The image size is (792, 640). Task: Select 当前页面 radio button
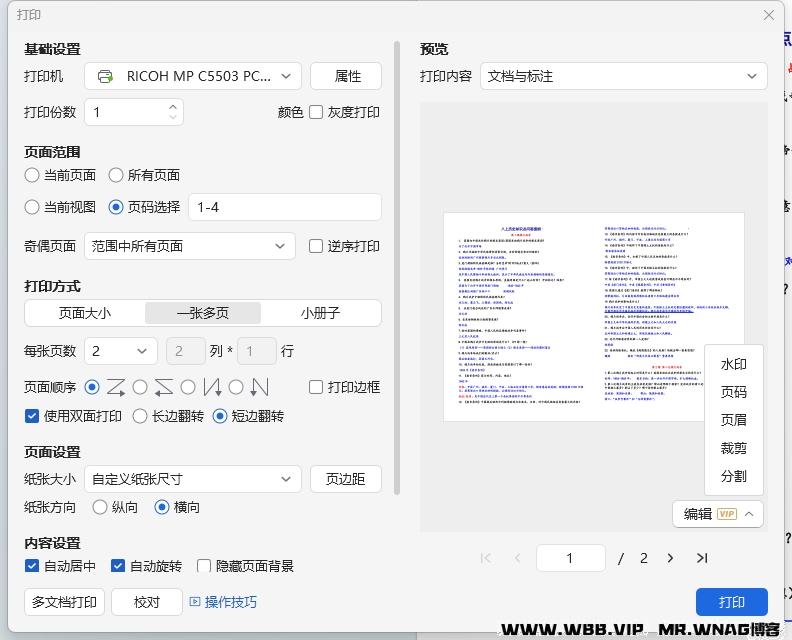(x=31, y=175)
